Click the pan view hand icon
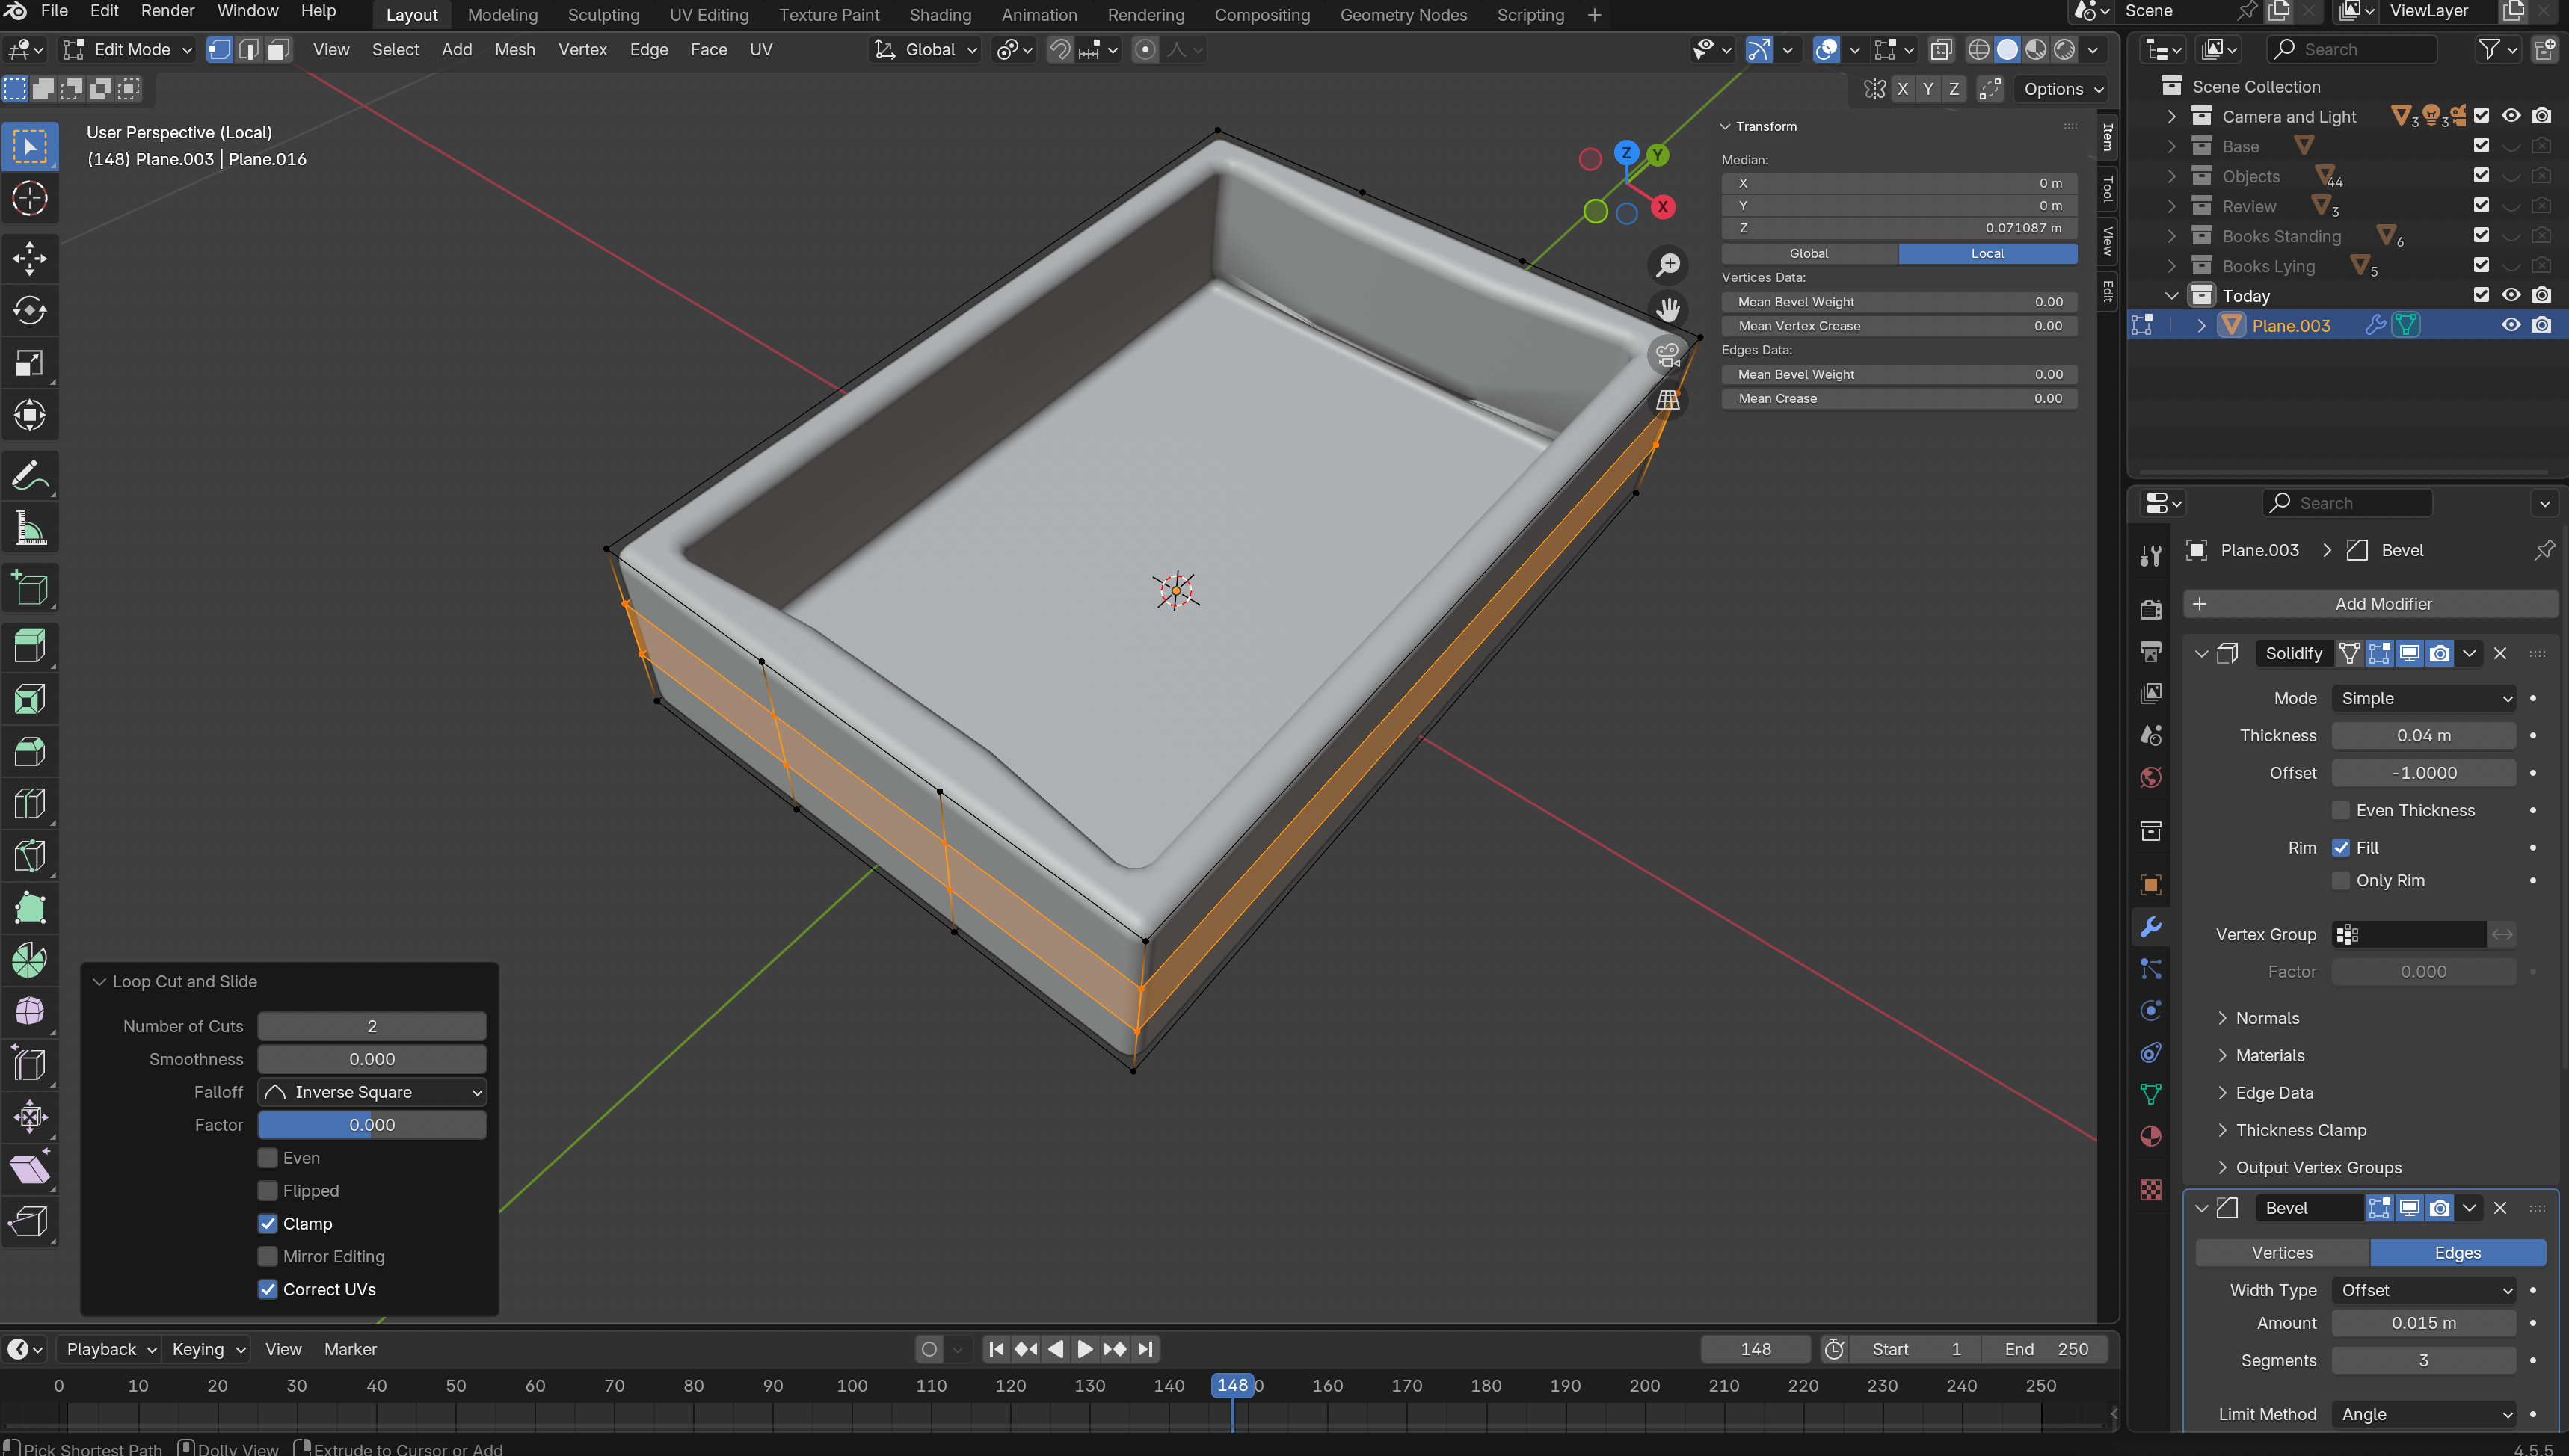 click(x=1668, y=310)
